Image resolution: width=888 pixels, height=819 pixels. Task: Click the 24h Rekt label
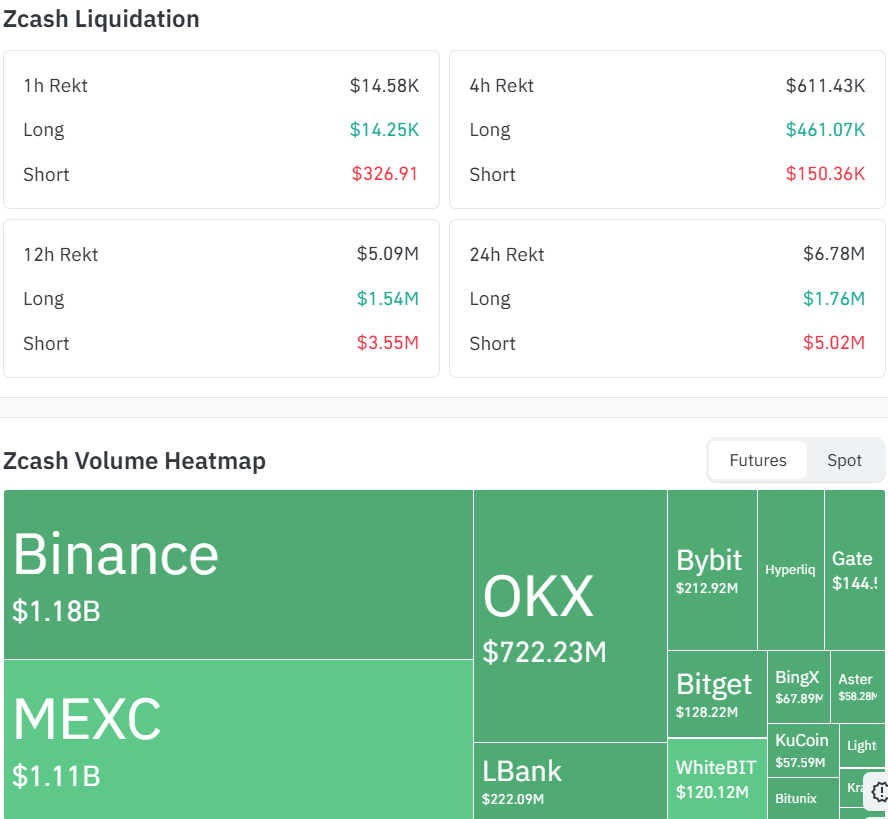point(507,254)
